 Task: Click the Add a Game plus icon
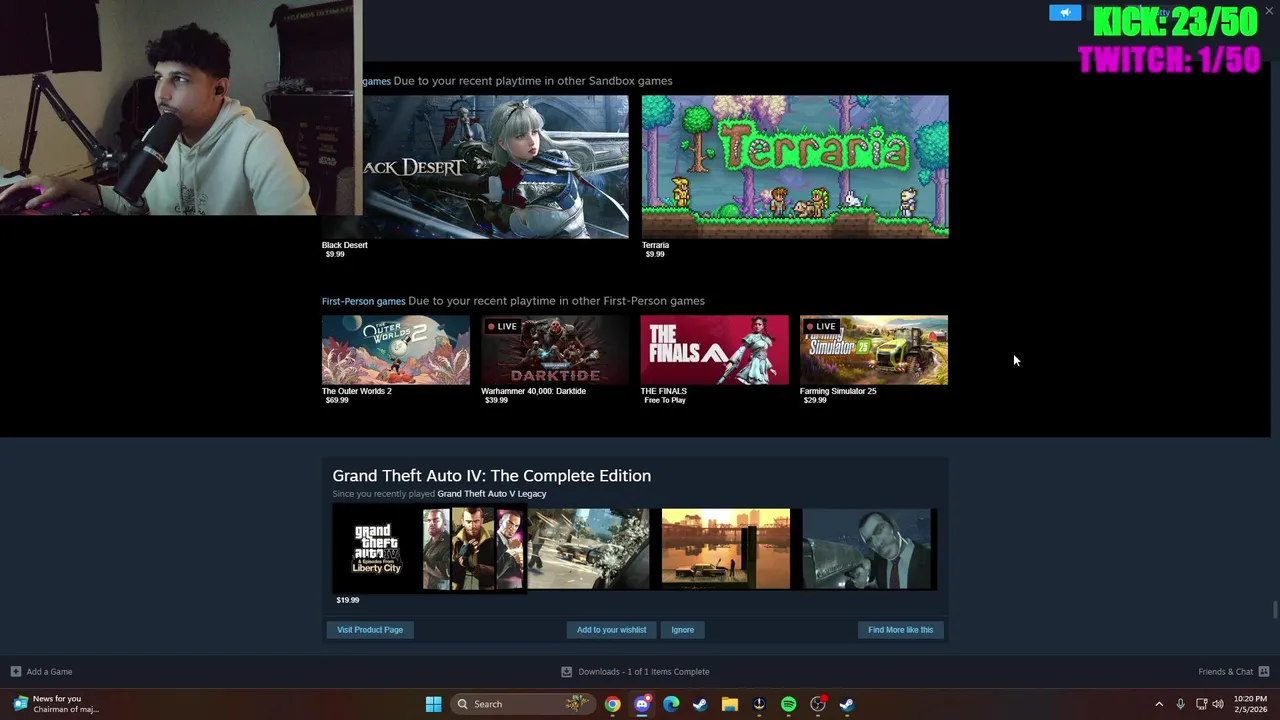(x=15, y=671)
